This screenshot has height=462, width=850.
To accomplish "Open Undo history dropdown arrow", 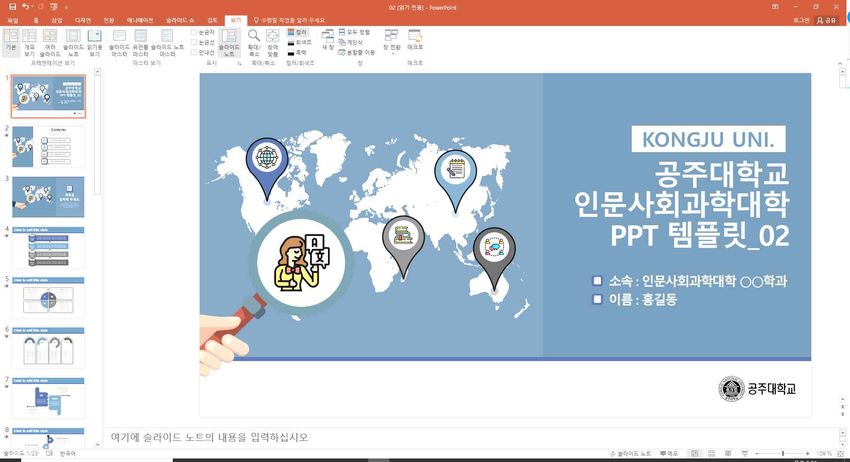I will coord(33,7).
